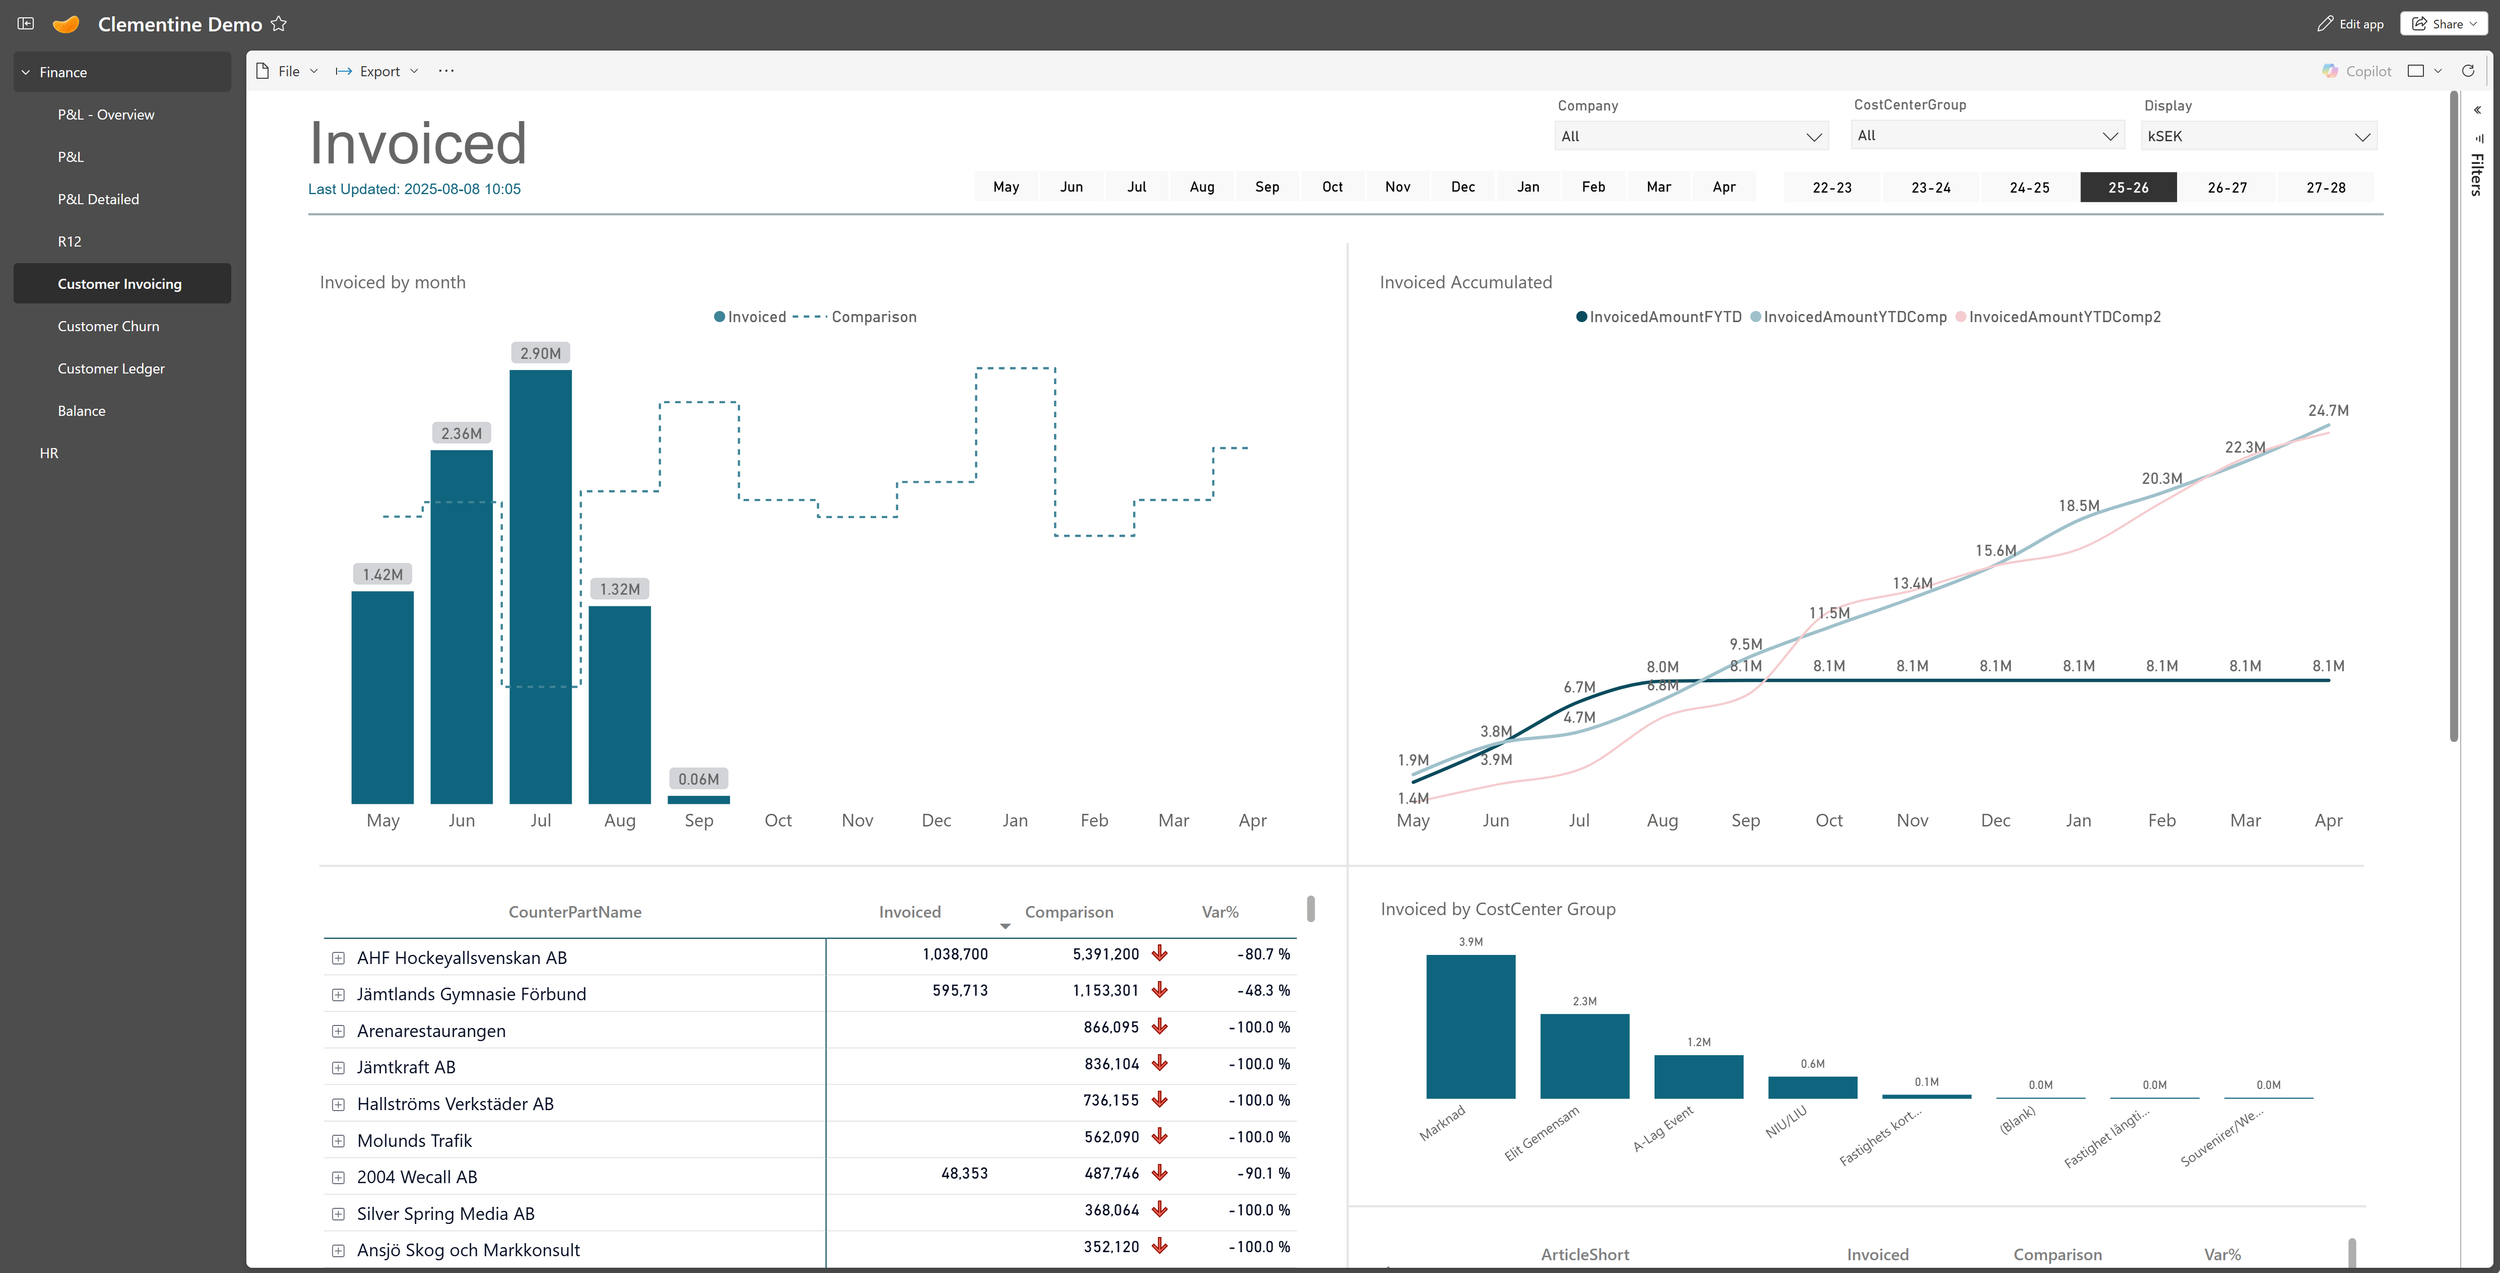Click the Copilot icon
Viewport: 2500px width, 1273px height.
(x=2330, y=71)
